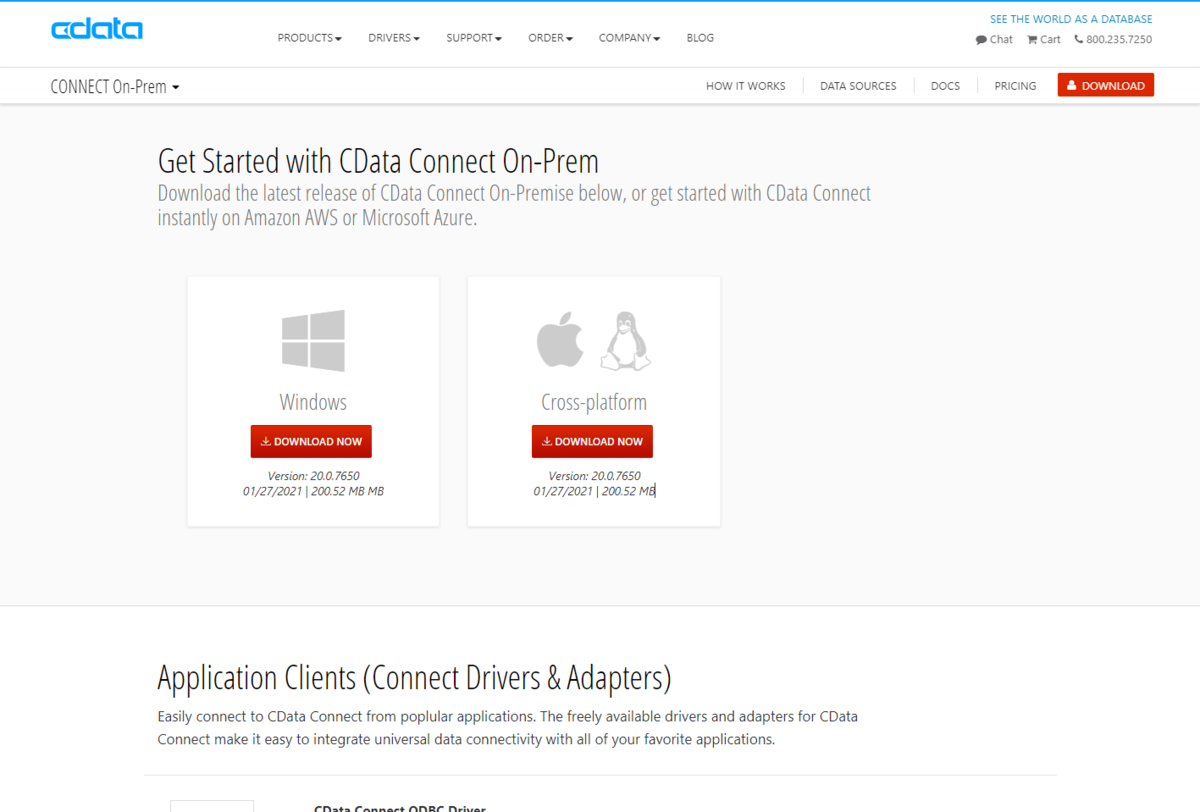Click the Windows logo icon

click(x=313, y=340)
